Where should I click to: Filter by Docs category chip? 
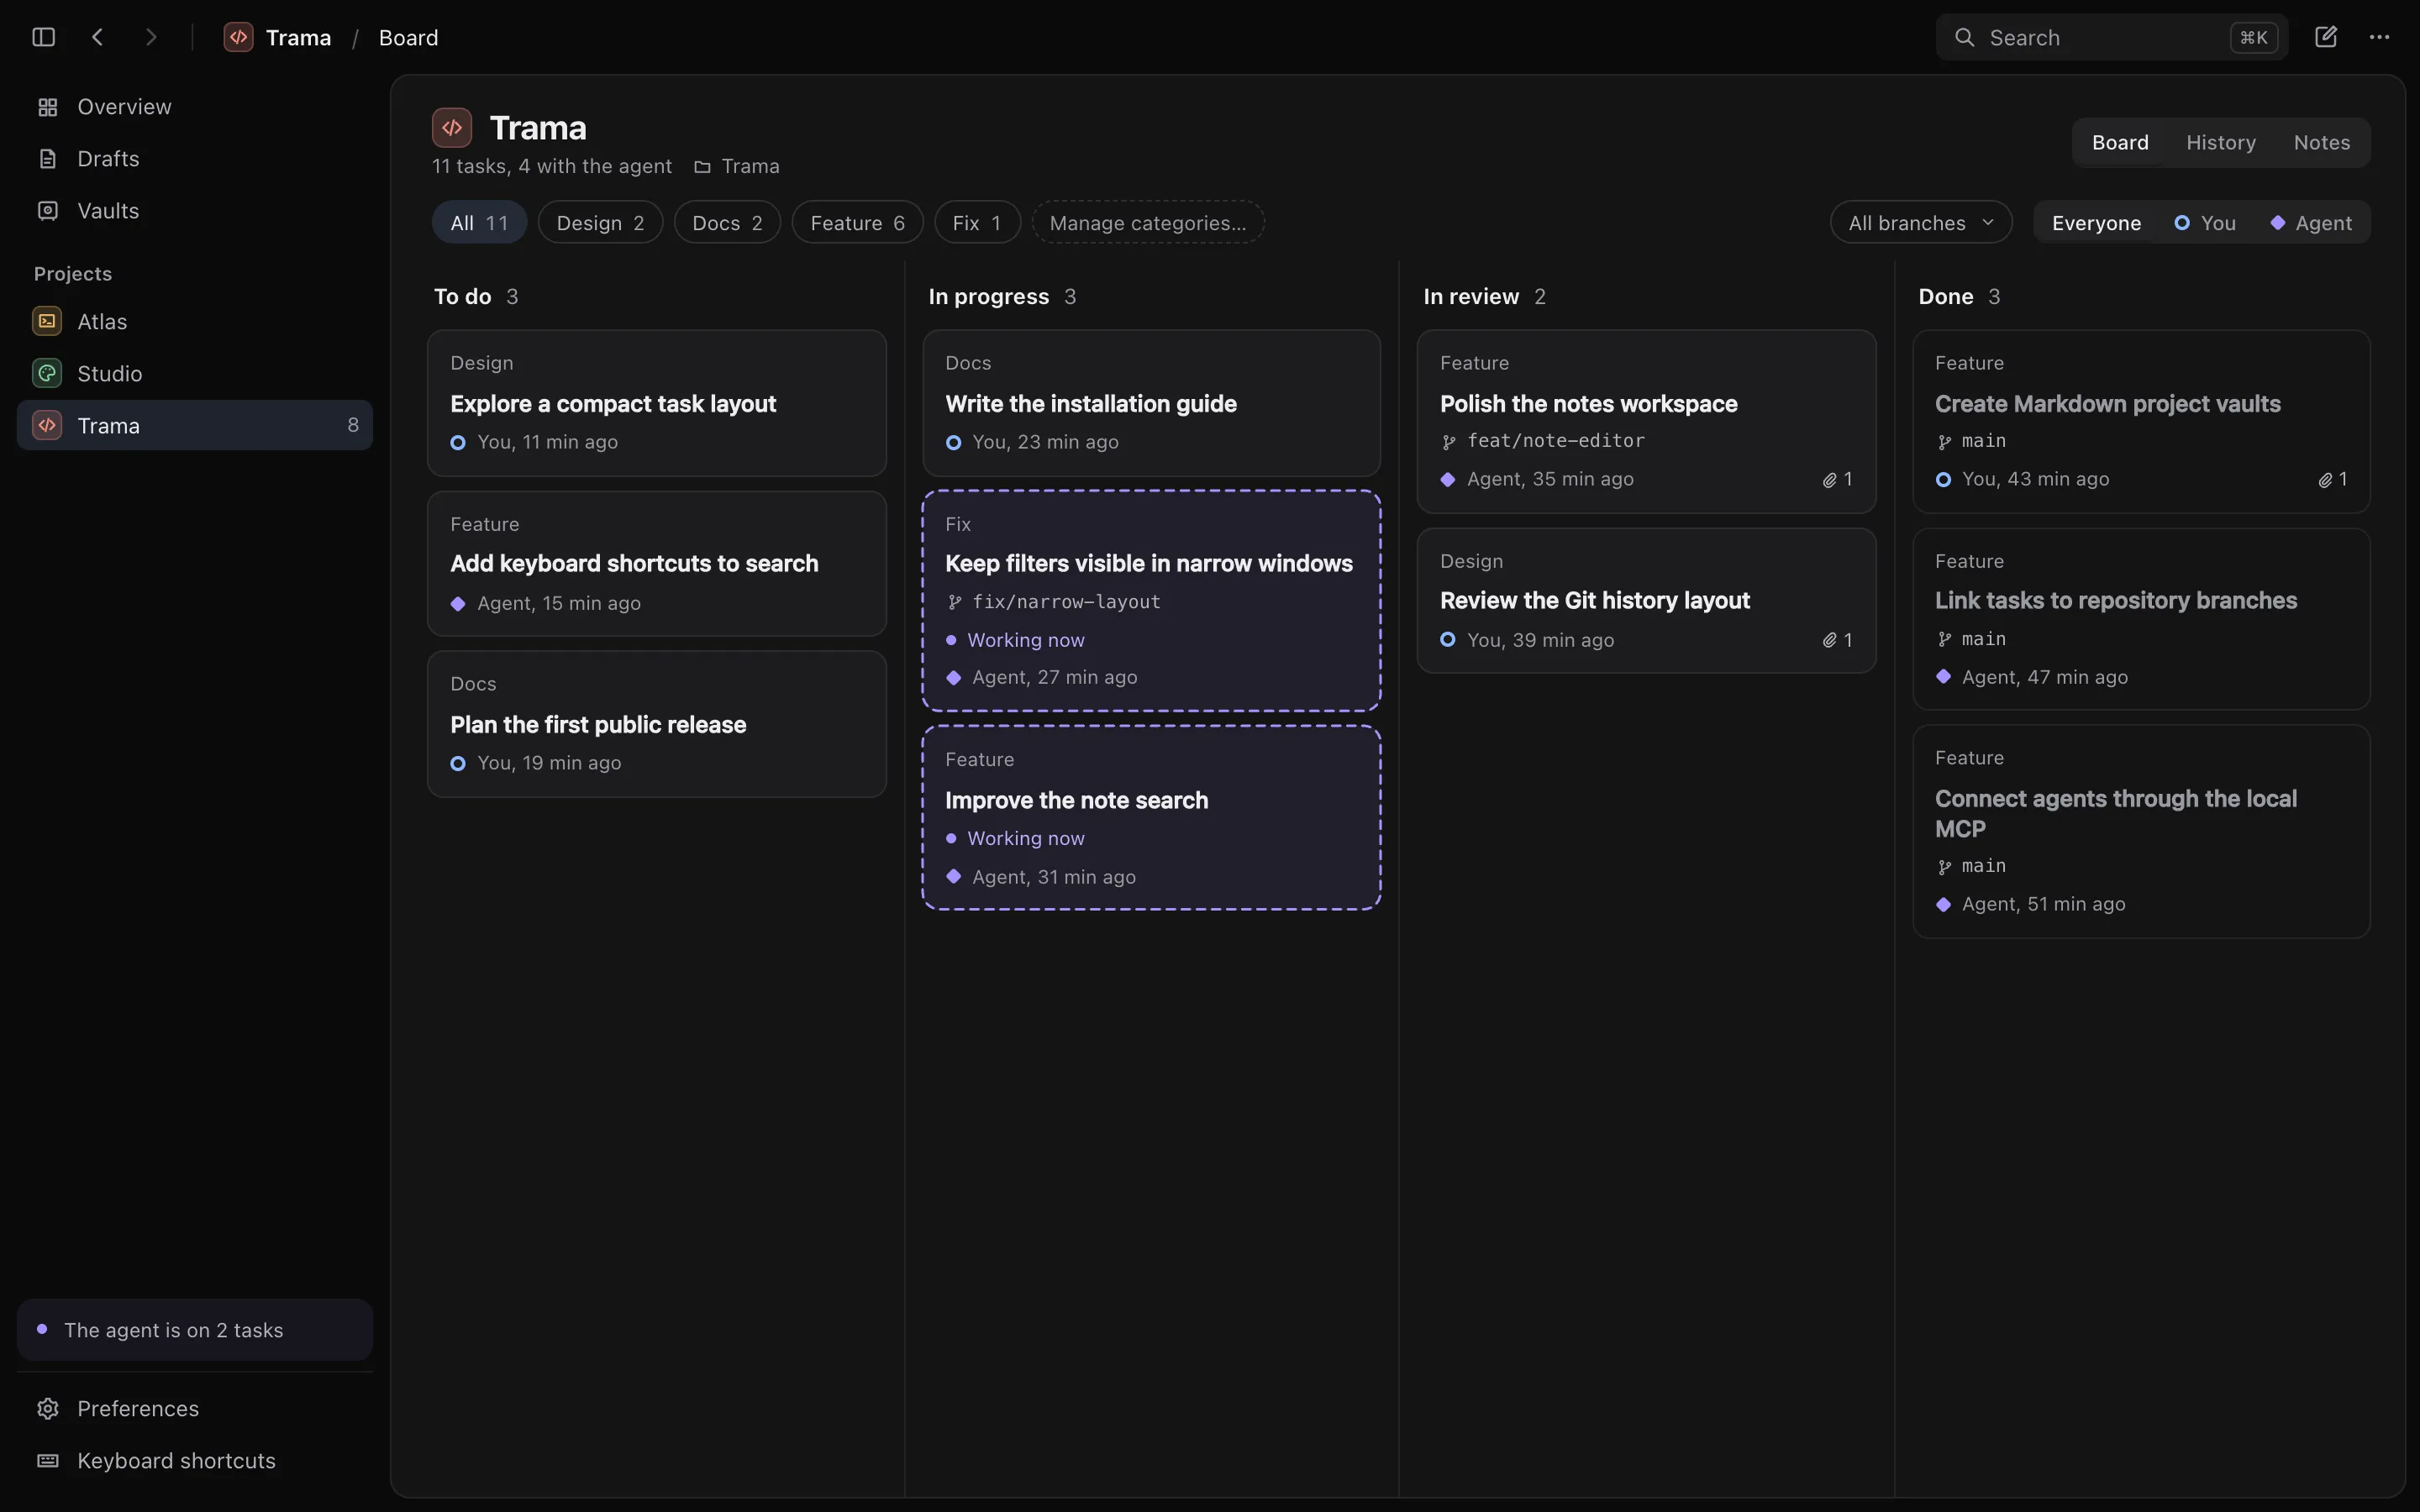point(727,222)
